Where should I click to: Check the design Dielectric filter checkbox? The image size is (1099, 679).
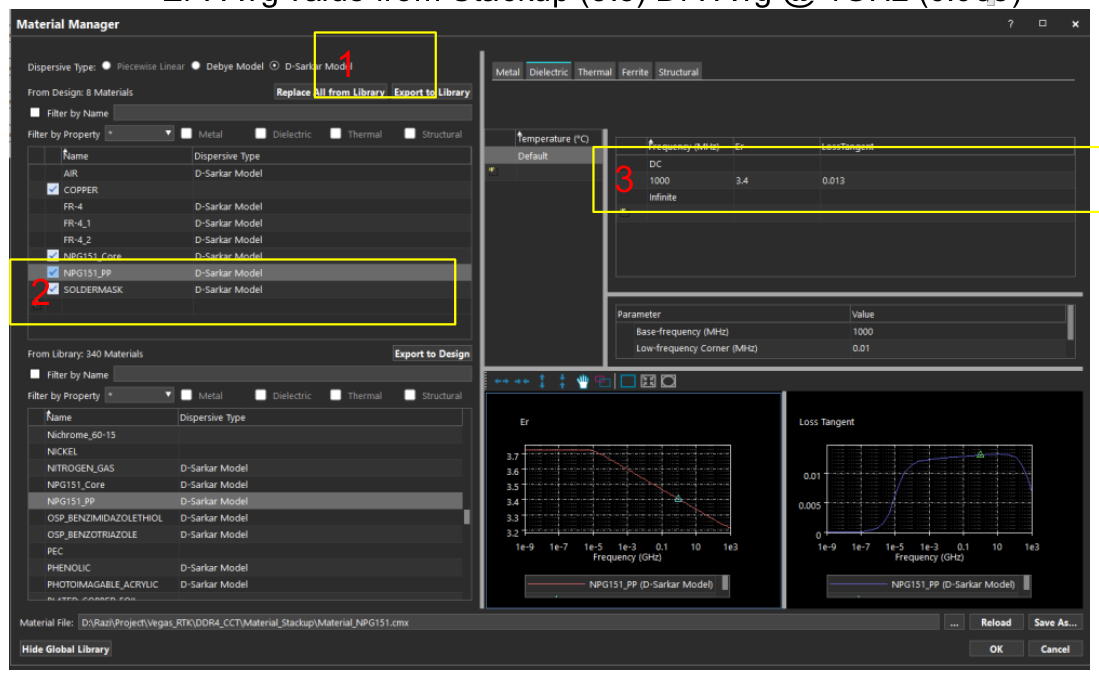261,133
